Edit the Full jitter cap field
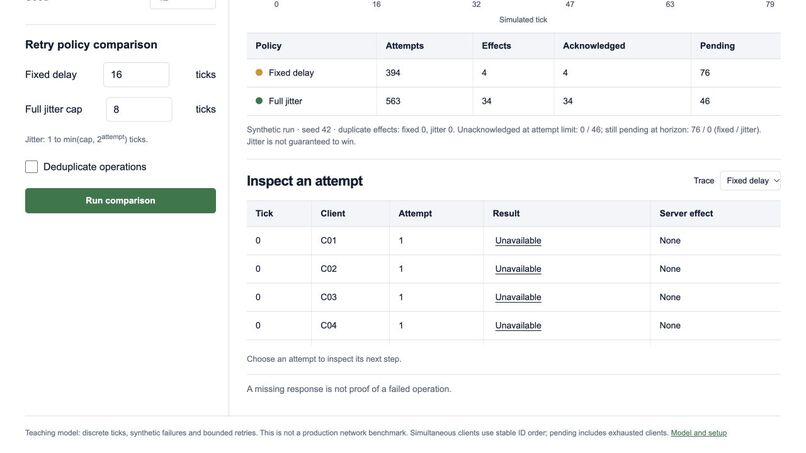Screen dimensions: 806x453 tap(139, 109)
